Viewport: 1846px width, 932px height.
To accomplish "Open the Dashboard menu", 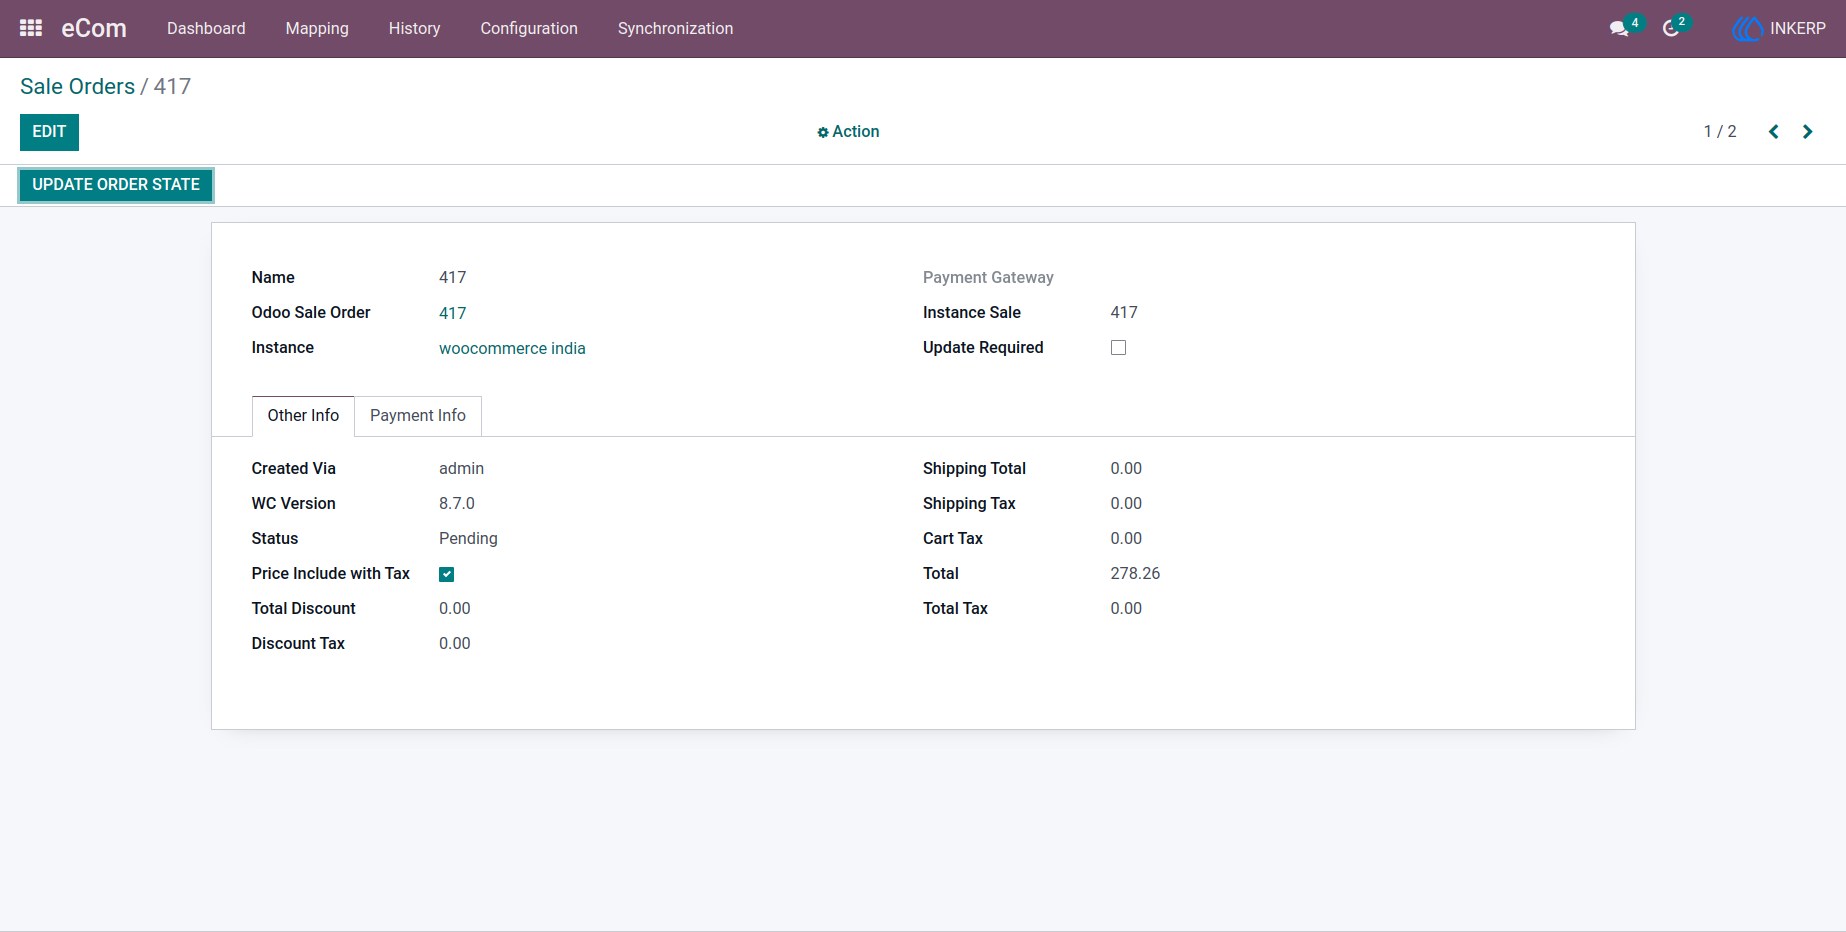I will [x=206, y=29].
